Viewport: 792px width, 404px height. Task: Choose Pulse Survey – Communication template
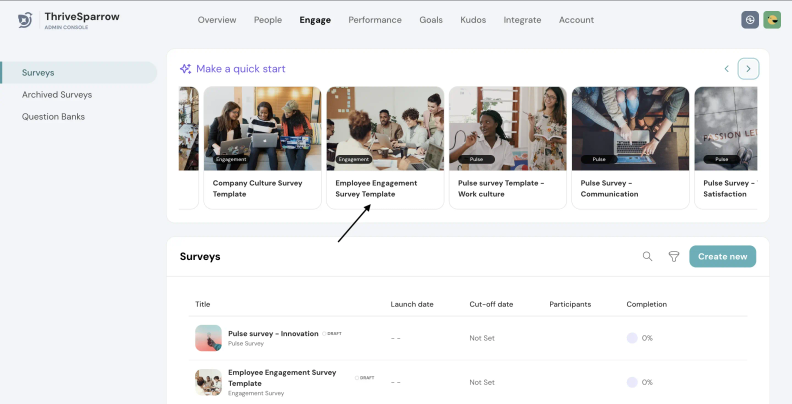(x=629, y=147)
